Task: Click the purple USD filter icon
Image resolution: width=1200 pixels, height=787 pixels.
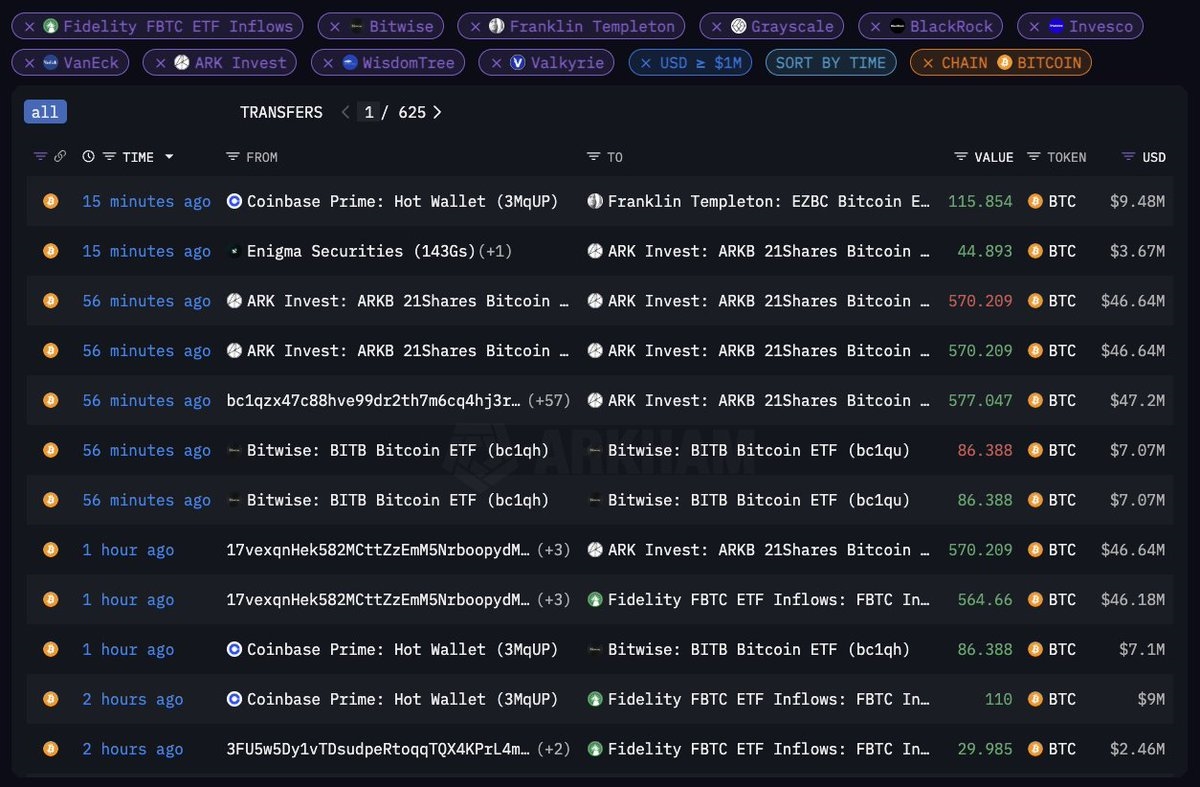Action: coord(1128,157)
